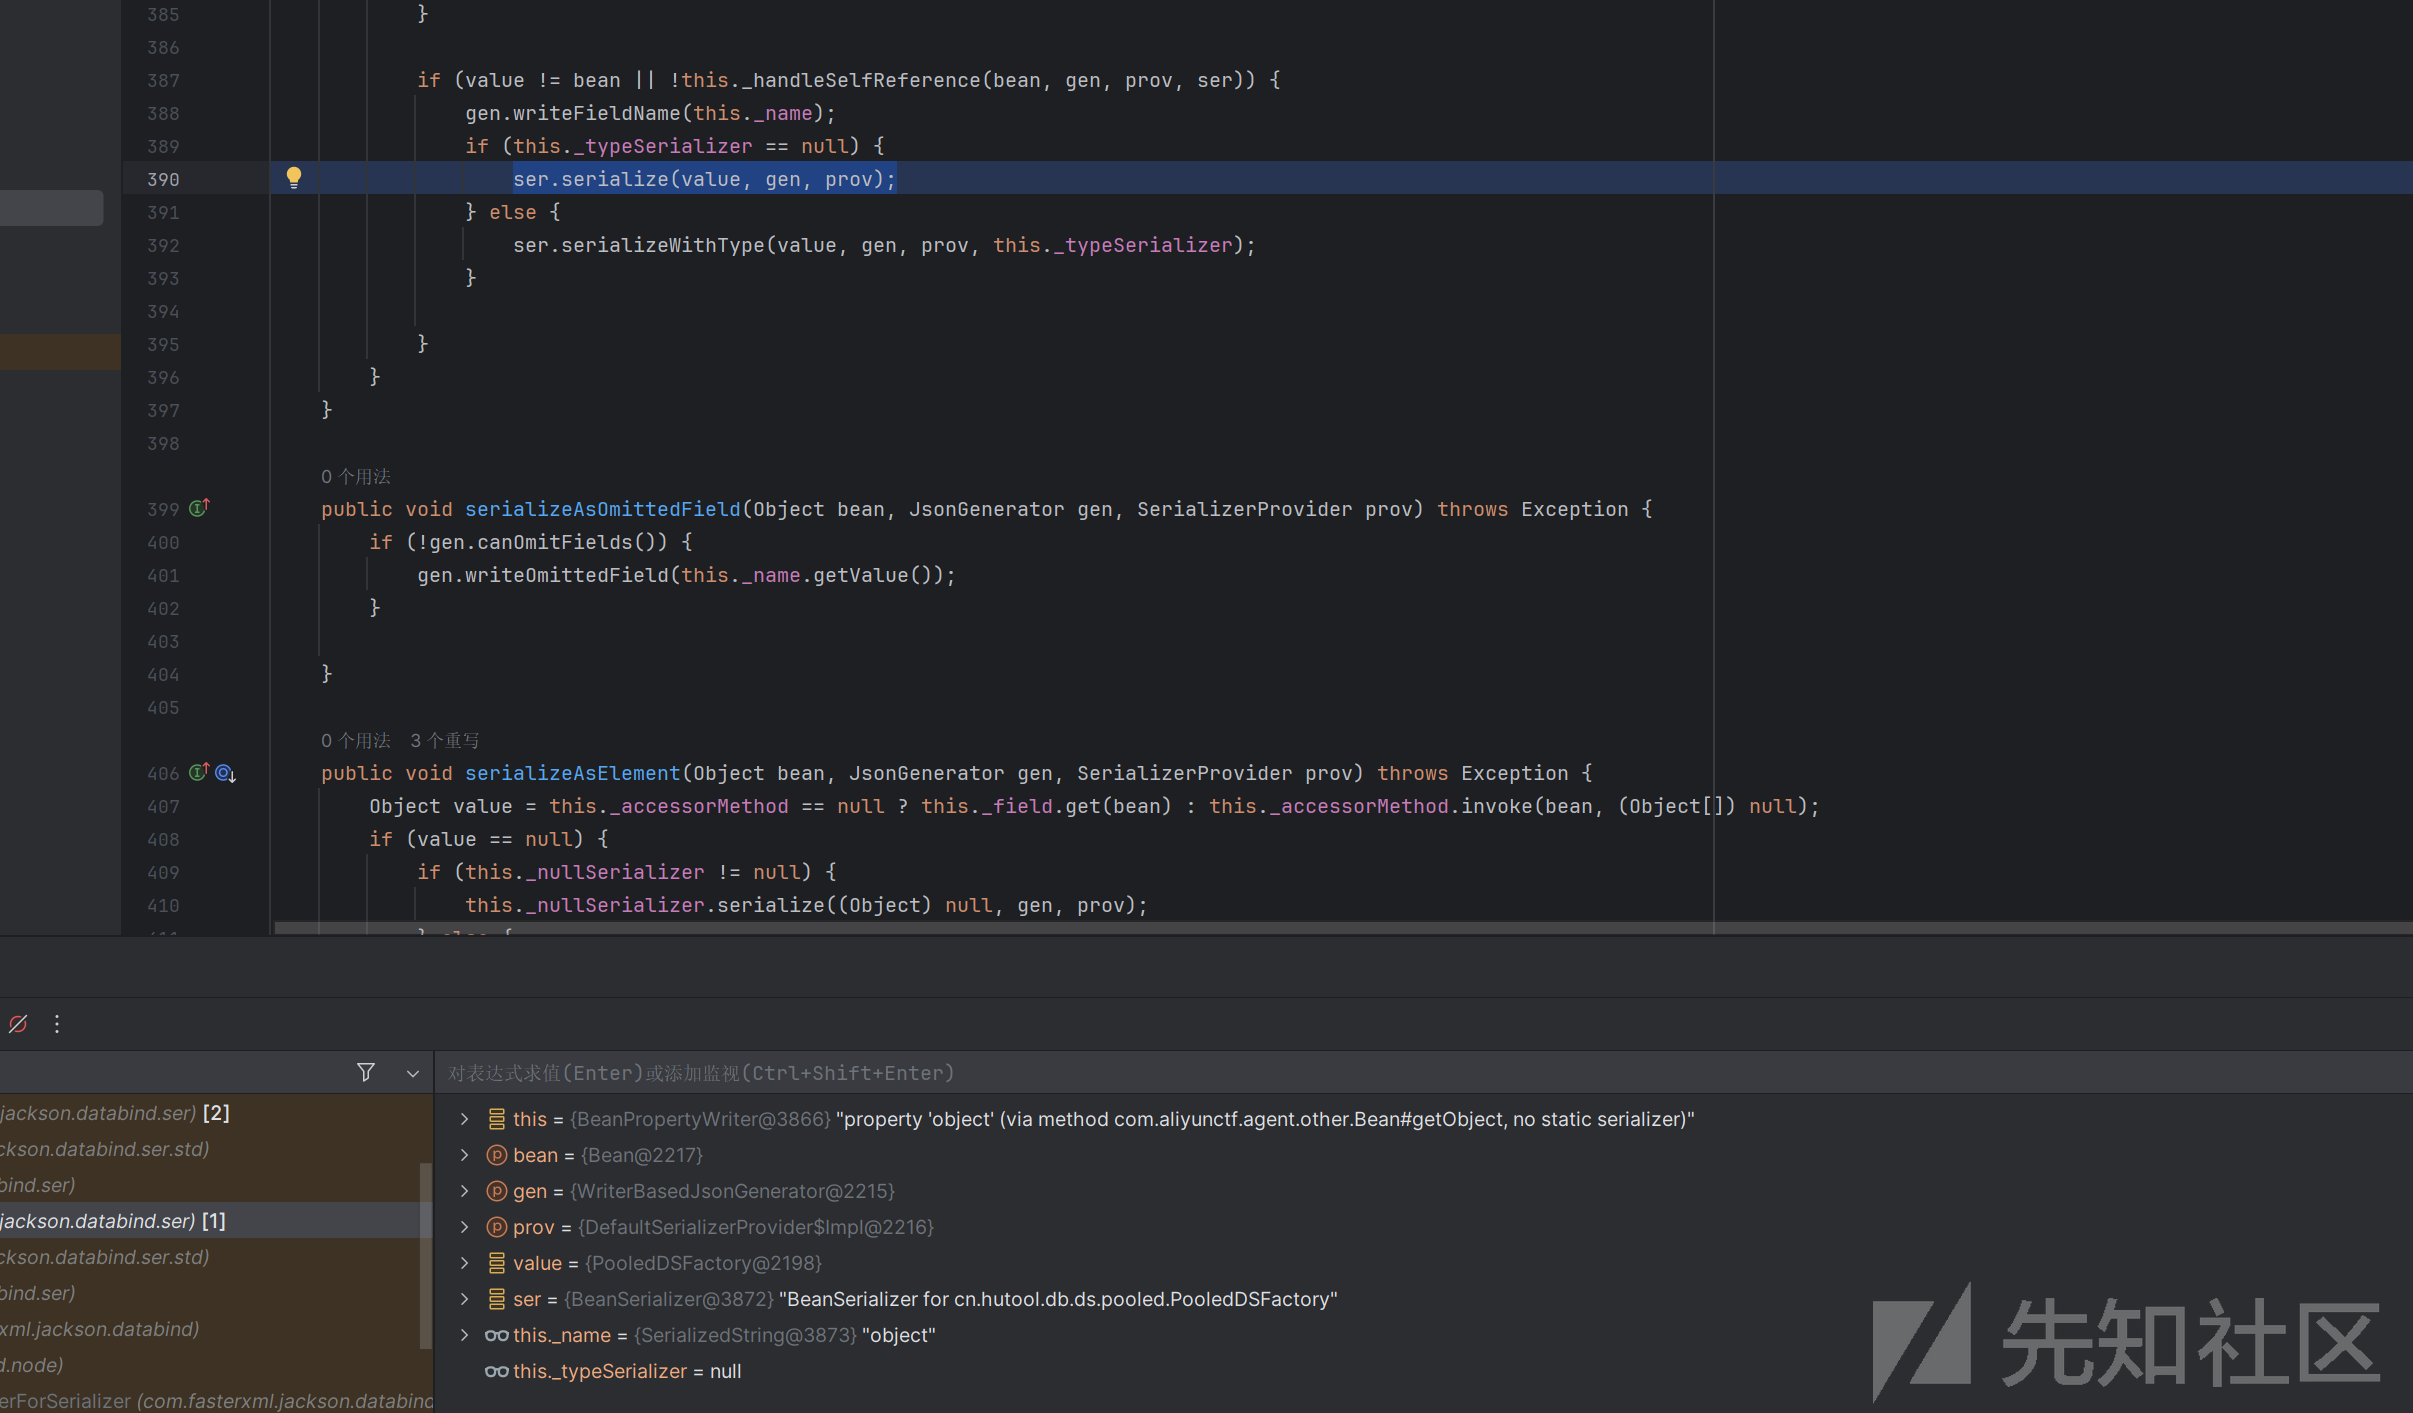Select the 'erForSerializer' stack frame
The width and height of the screenshot is (2413, 1413).
216,1400
